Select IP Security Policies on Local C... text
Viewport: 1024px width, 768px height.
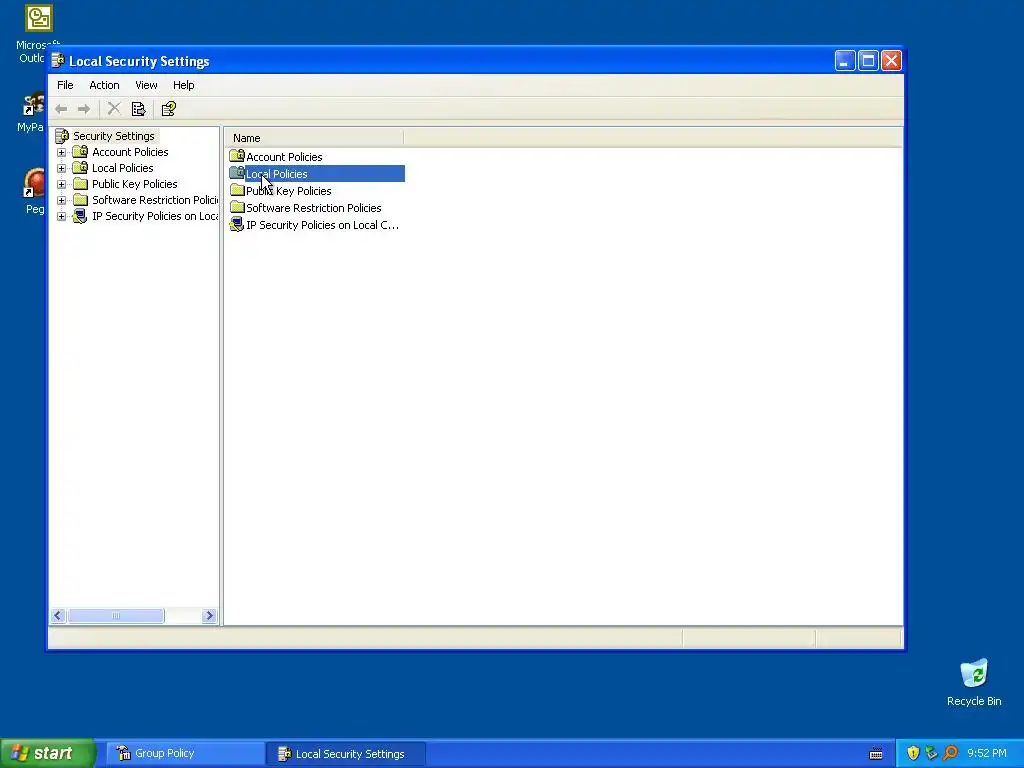coord(323,225)
